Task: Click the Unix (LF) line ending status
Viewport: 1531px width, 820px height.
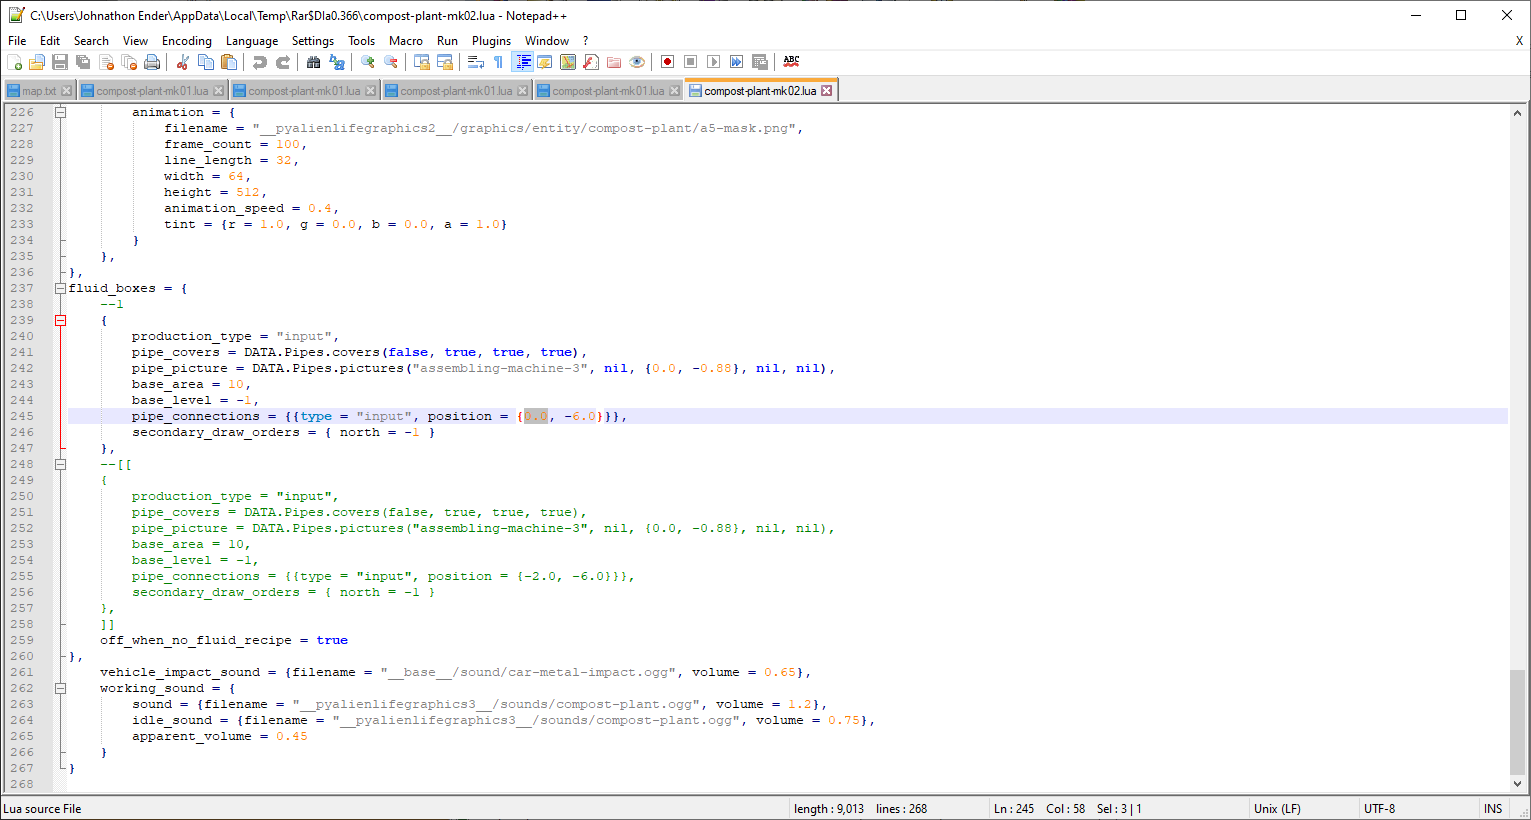Action: tap(1278, 809)
